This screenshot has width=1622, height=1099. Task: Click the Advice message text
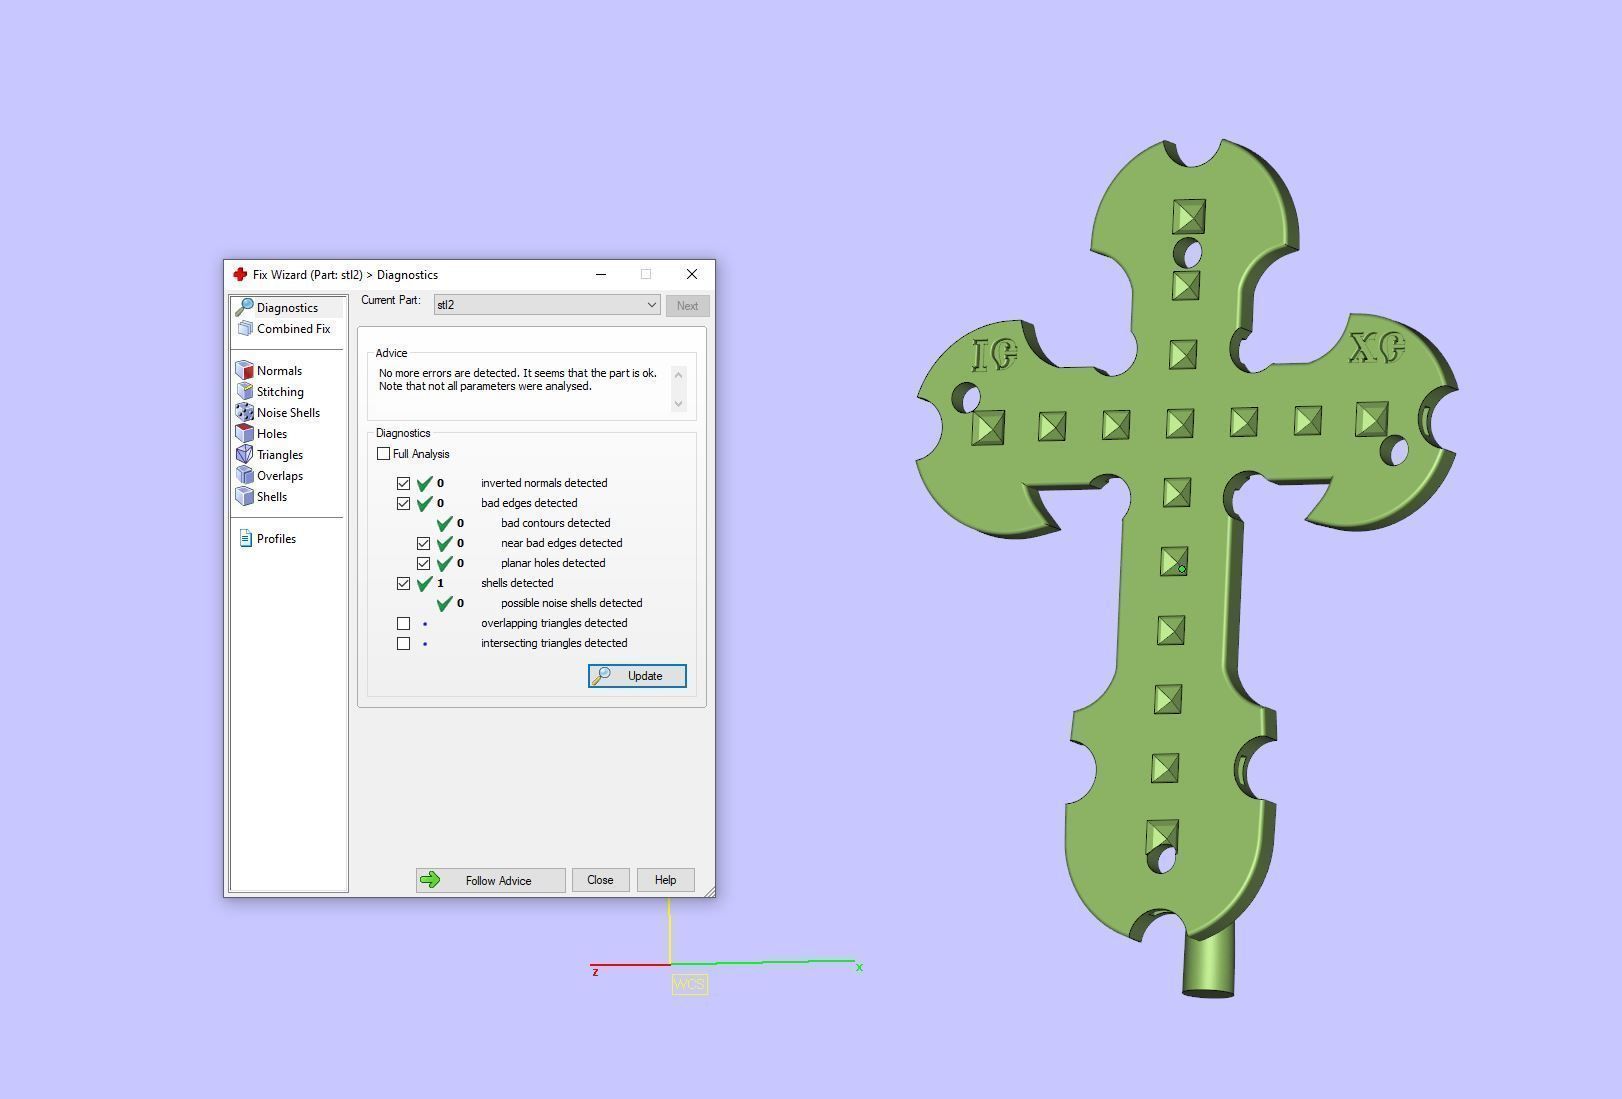pos(518,379)
